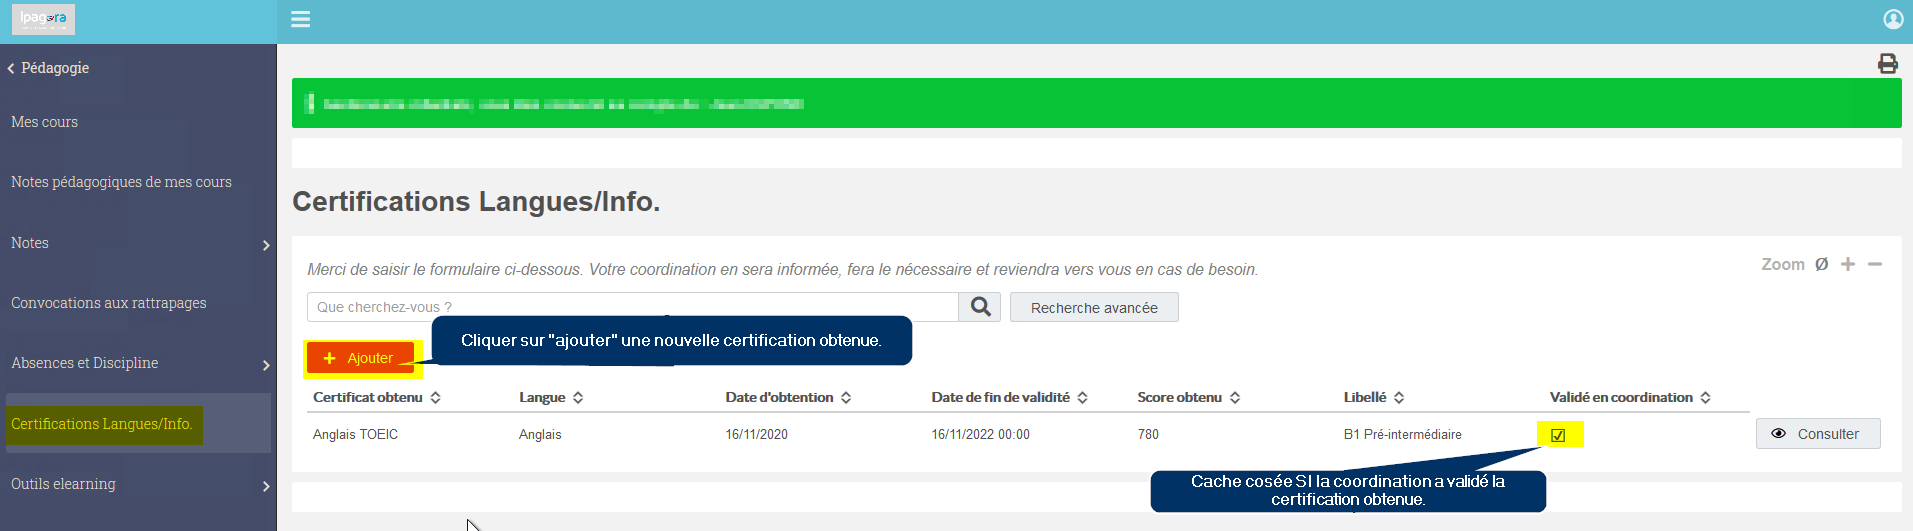
Task: Decrease zoom with the minus icon
Action: [1875, 264]
